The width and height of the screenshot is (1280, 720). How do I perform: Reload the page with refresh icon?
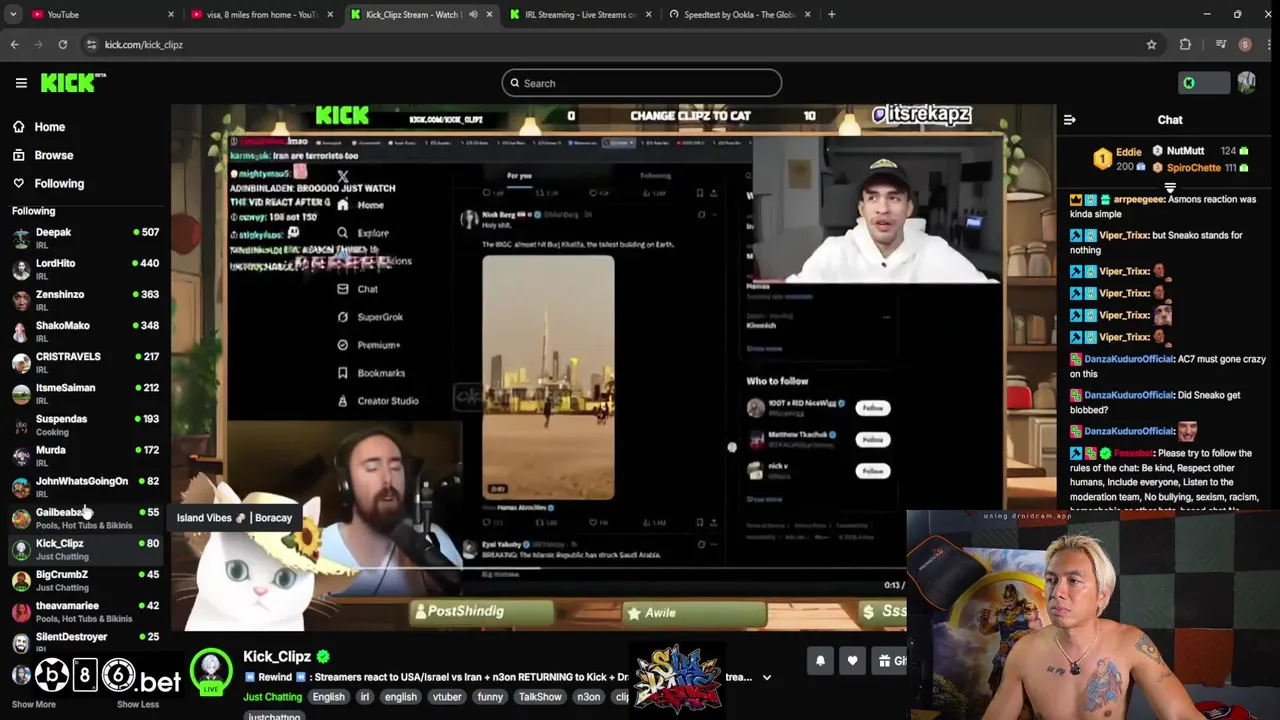62,44
